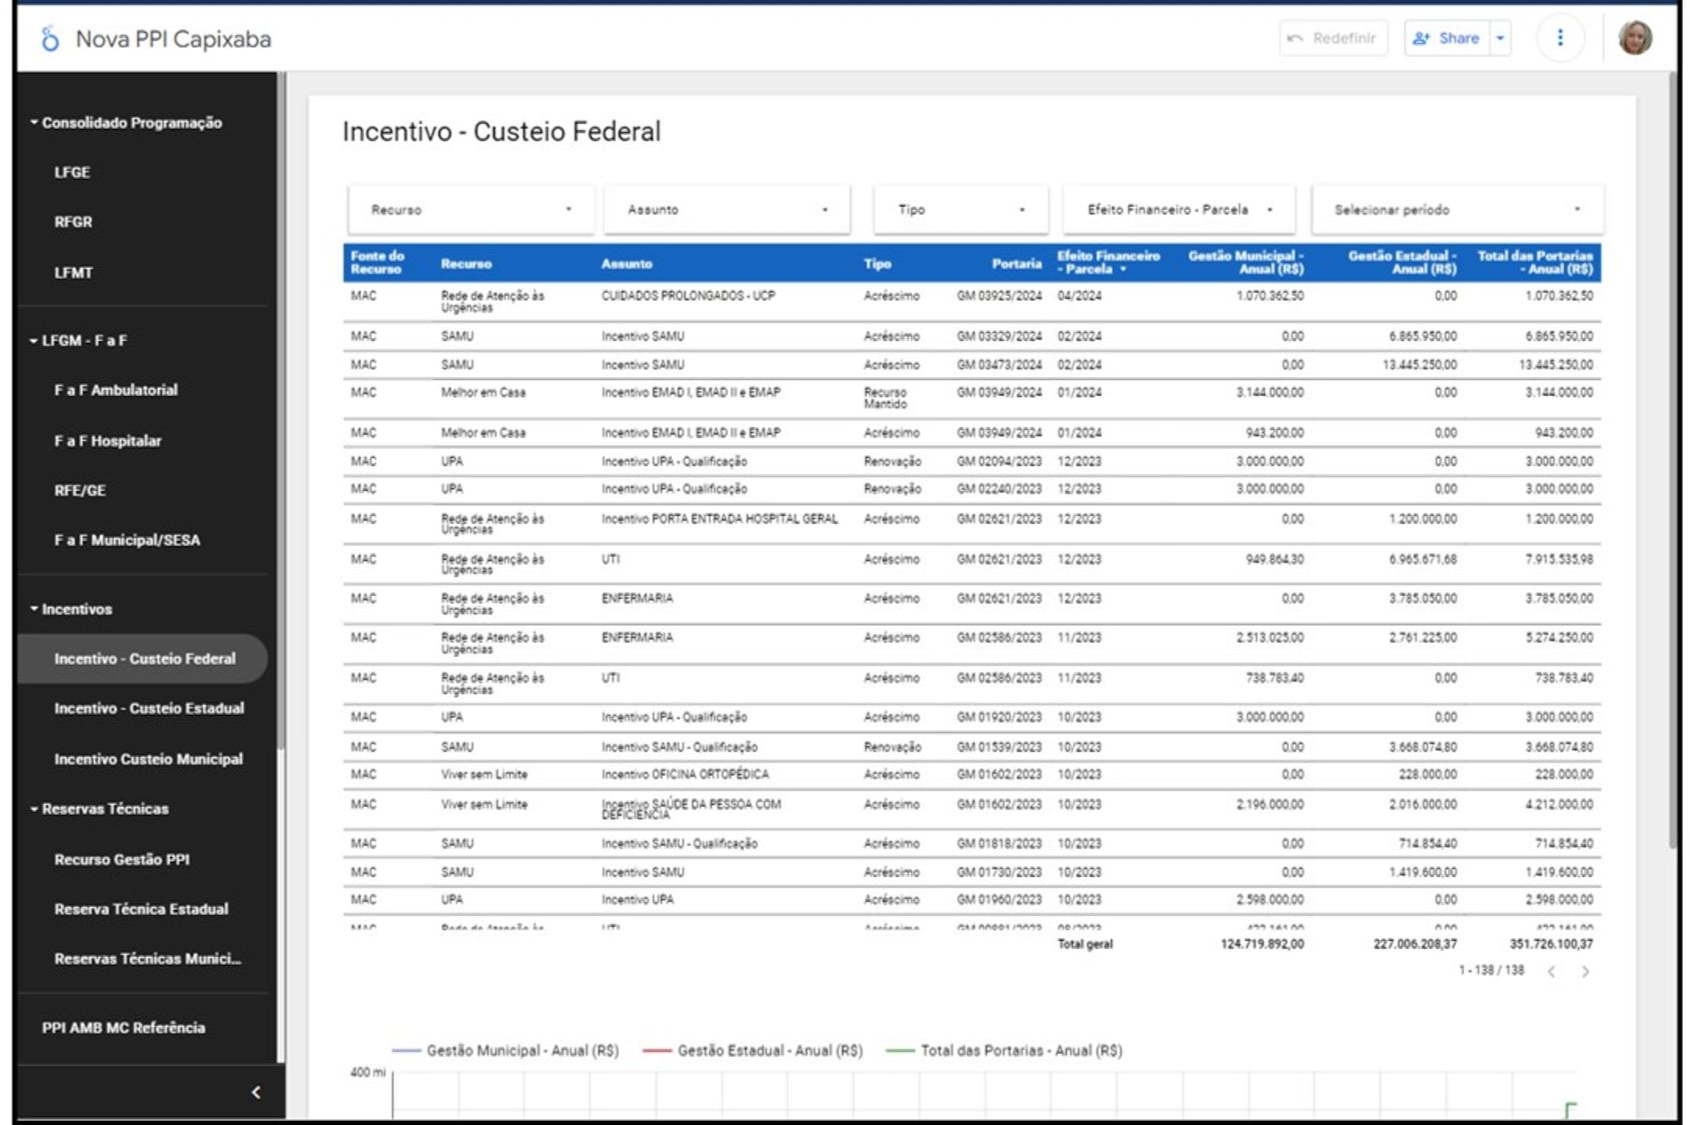
Task: Open the Recurso filter dropdown
Action: tap(470, 210)
